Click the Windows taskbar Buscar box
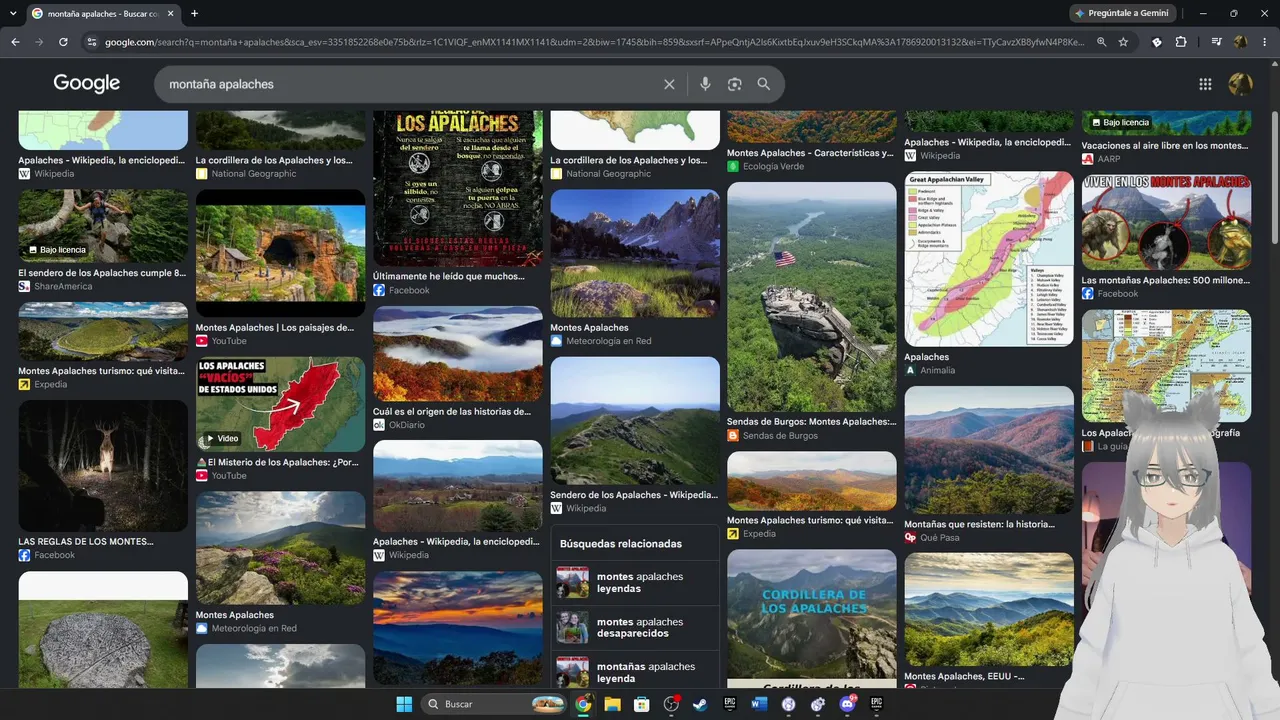The width and height of the screenshot is (1280, 720). [495, 704]
